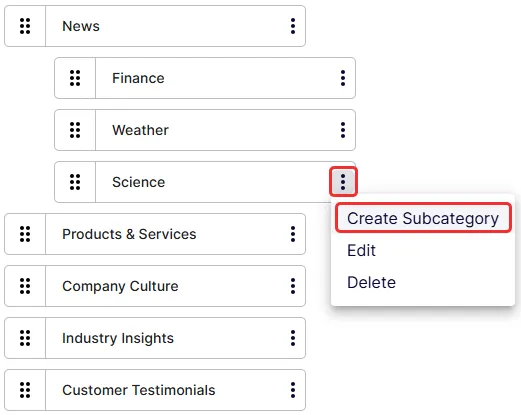Choose Delete from the Science menu

click(x=371, y=282)
